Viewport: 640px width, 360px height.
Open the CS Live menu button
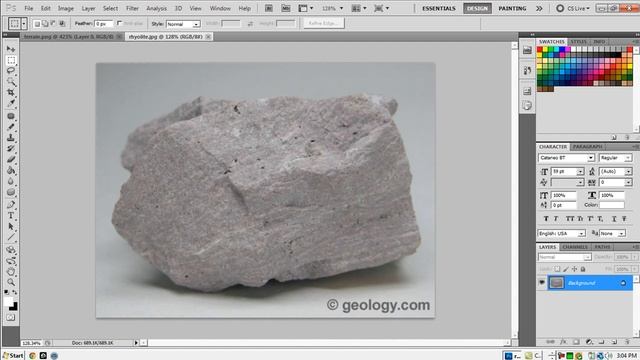(573, 8)
